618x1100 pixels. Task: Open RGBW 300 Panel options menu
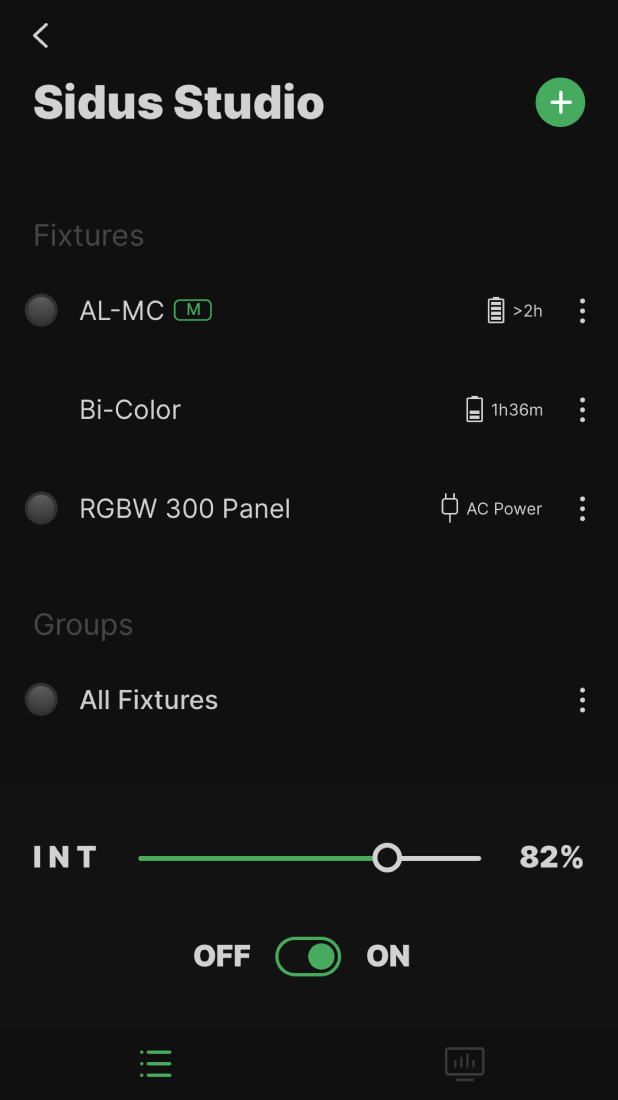coord(582,508)
